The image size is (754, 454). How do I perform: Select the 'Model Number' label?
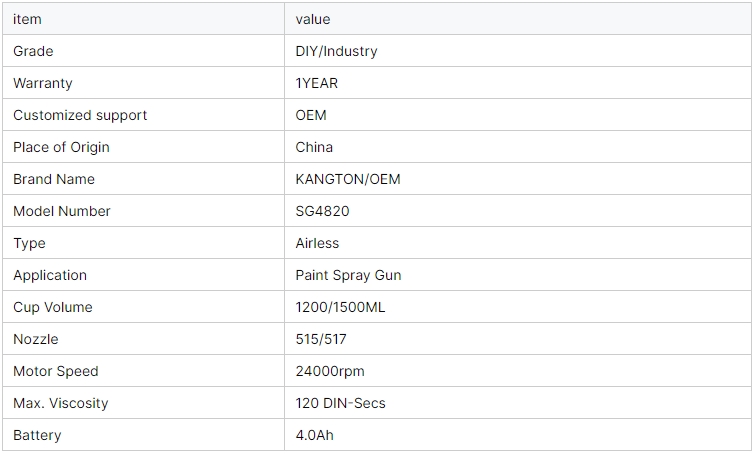[62, 211]
